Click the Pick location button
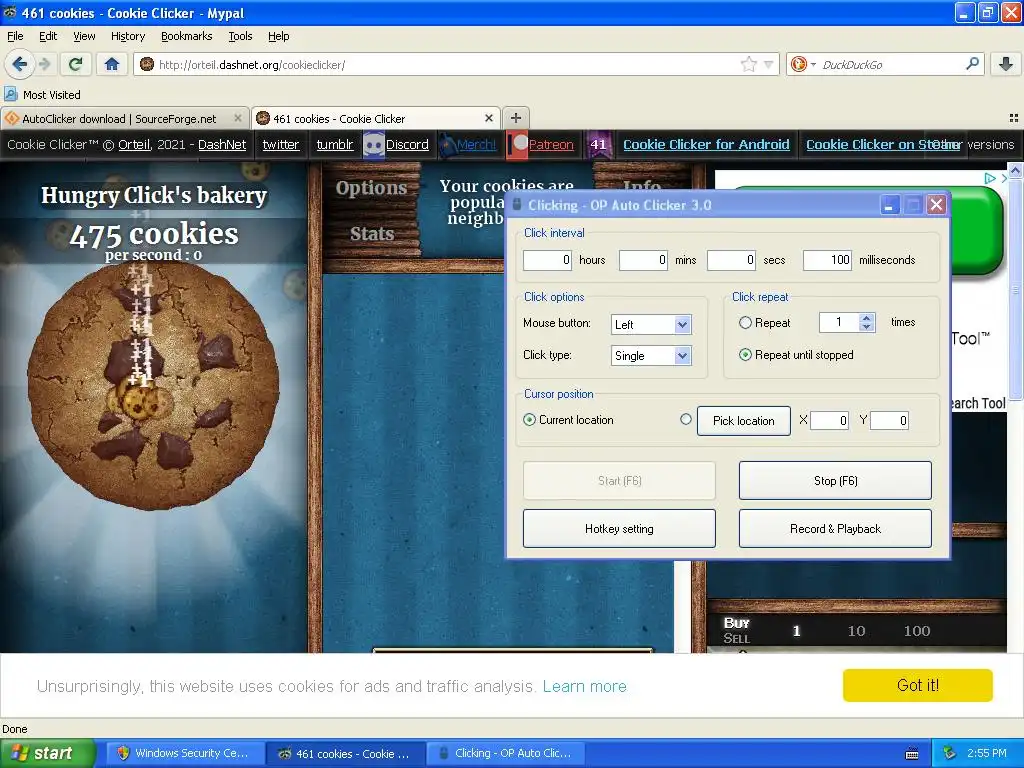 pos(743,421)
